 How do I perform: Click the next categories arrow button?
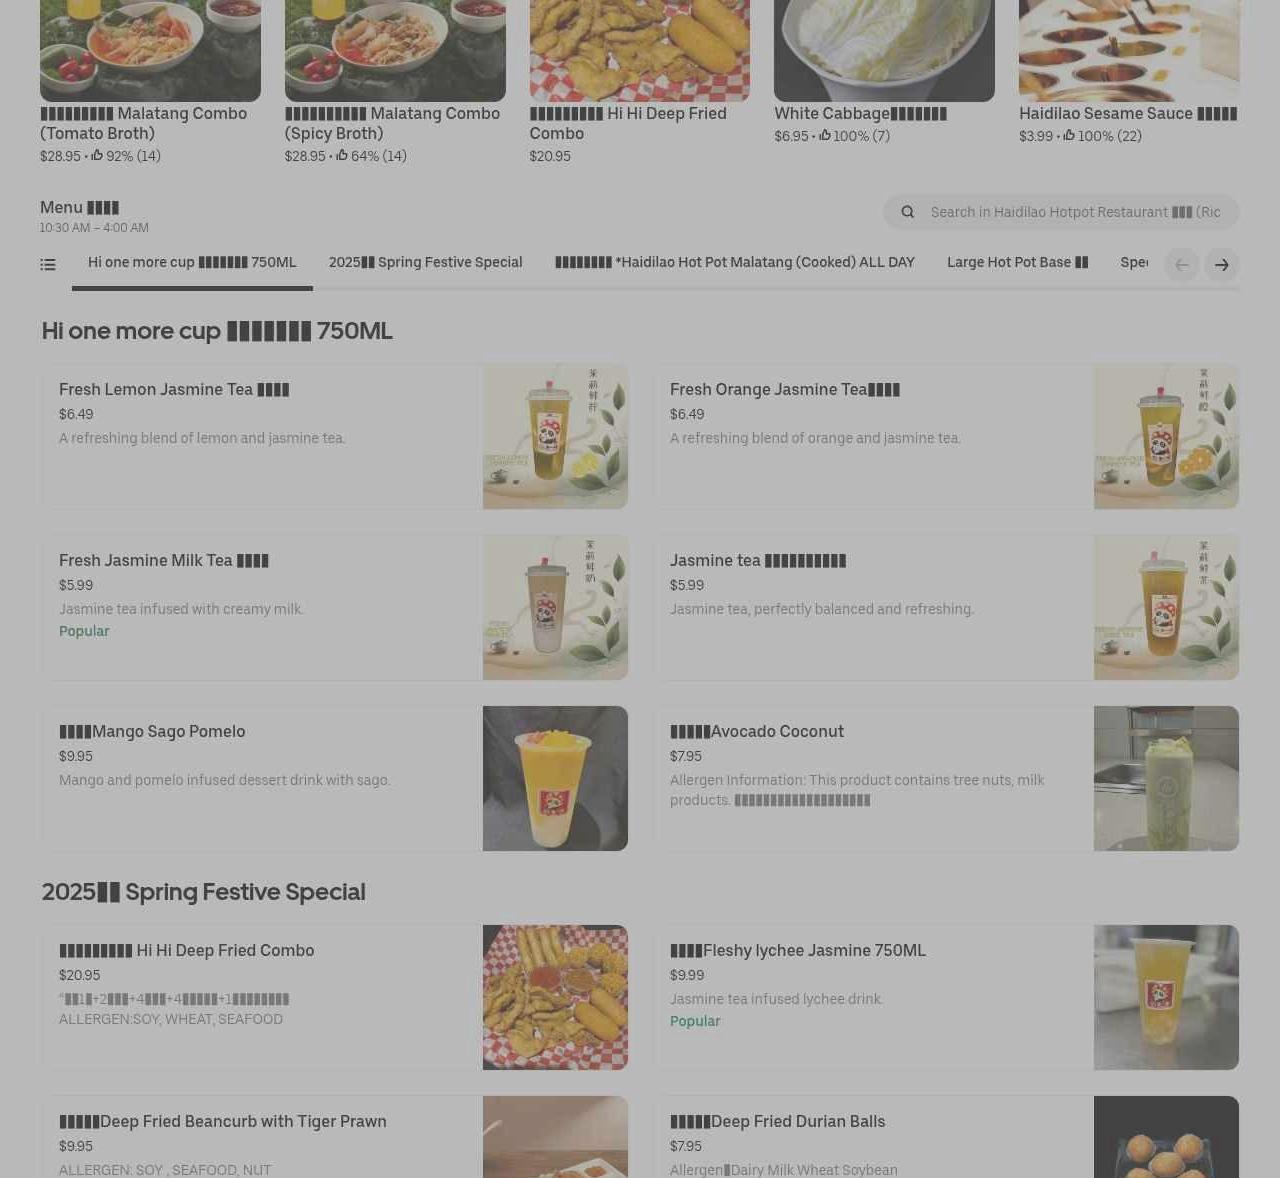(1221, 265)
